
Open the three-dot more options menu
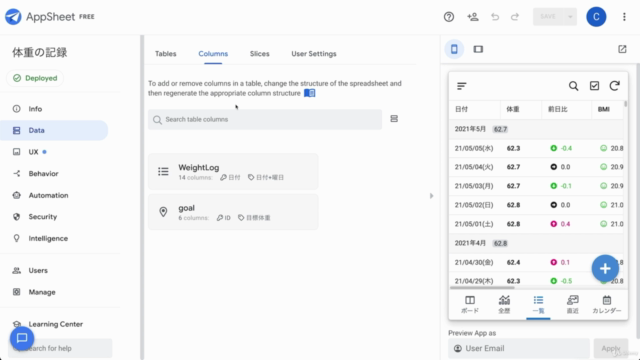tap(624, 17)
